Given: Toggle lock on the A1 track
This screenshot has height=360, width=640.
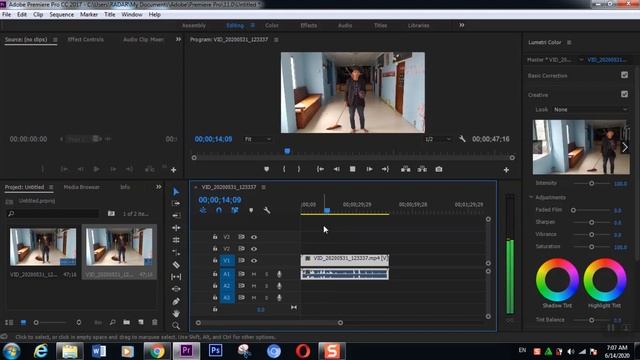Looking at the screenshot, I should (215, 274).
